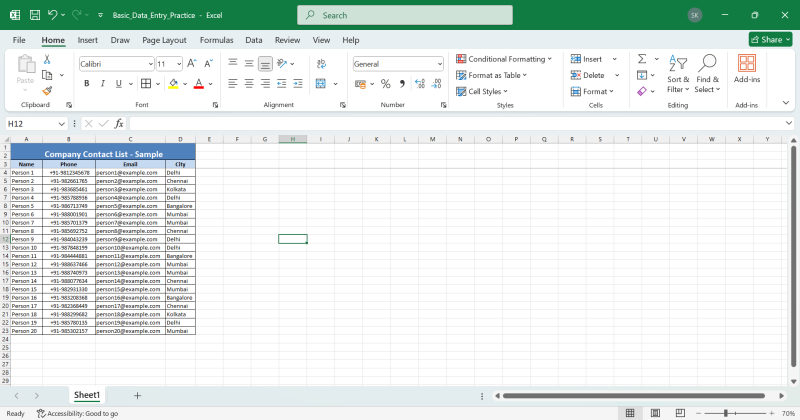Toggle Wrap Text

(x=321, y=64)
